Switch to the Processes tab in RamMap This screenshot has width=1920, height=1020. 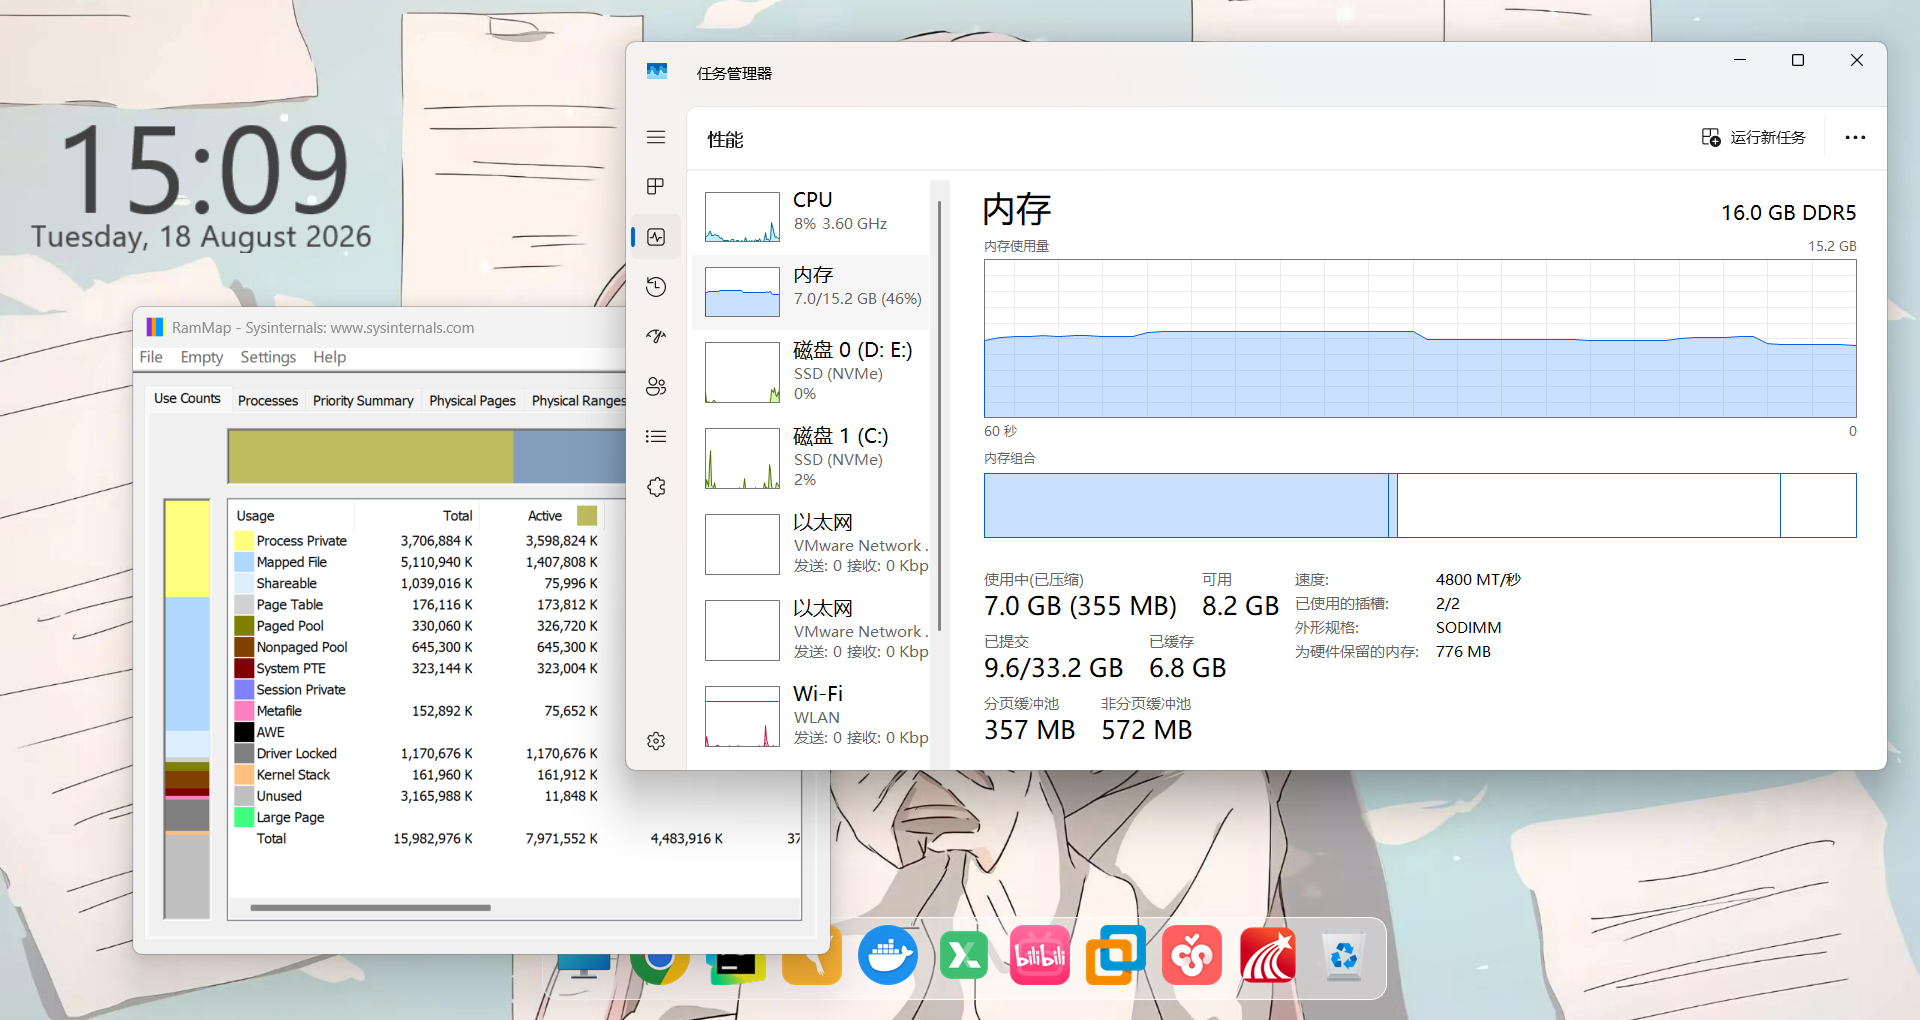tap(268, 400)
